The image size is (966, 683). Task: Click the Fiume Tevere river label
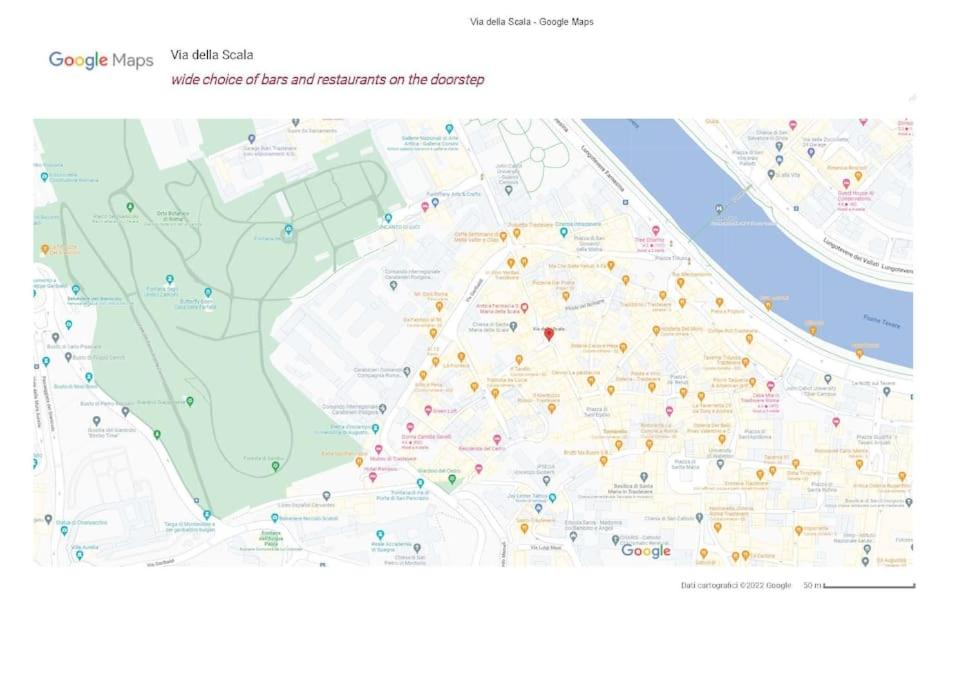[x=882, y=321]
